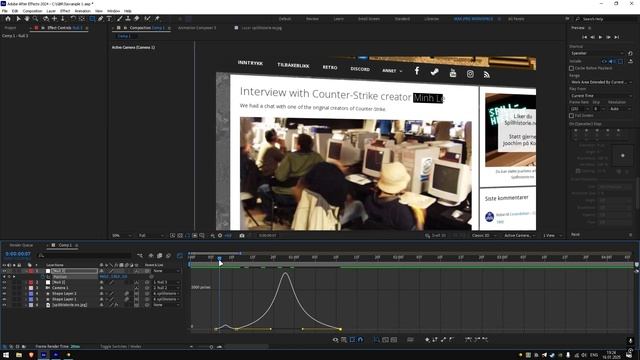Expand layer 6 spillhistorie properties twirl
The width and height of the screenshot is (640, 360).
(26, 305)
